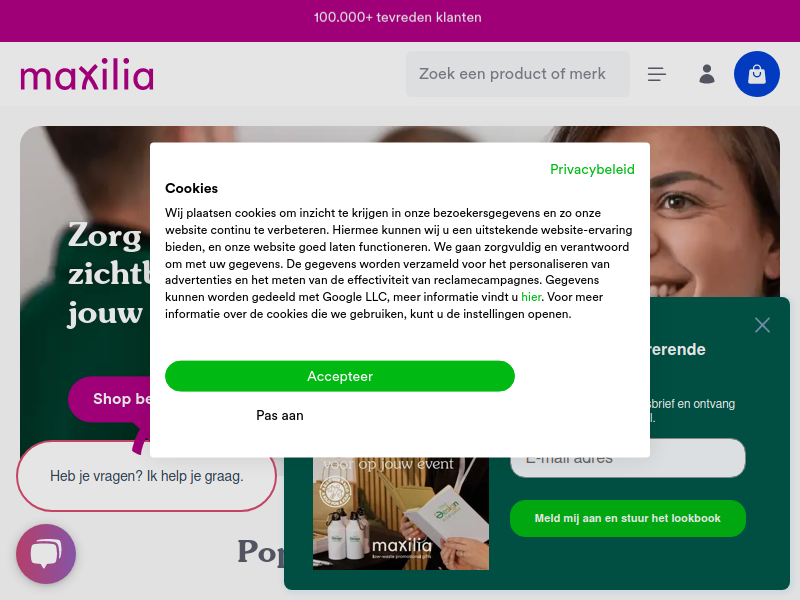This screenshot has height=600, width=800.
Task: Click Meld mij aan en stuur het lookbook
Action: click(628, 518)
